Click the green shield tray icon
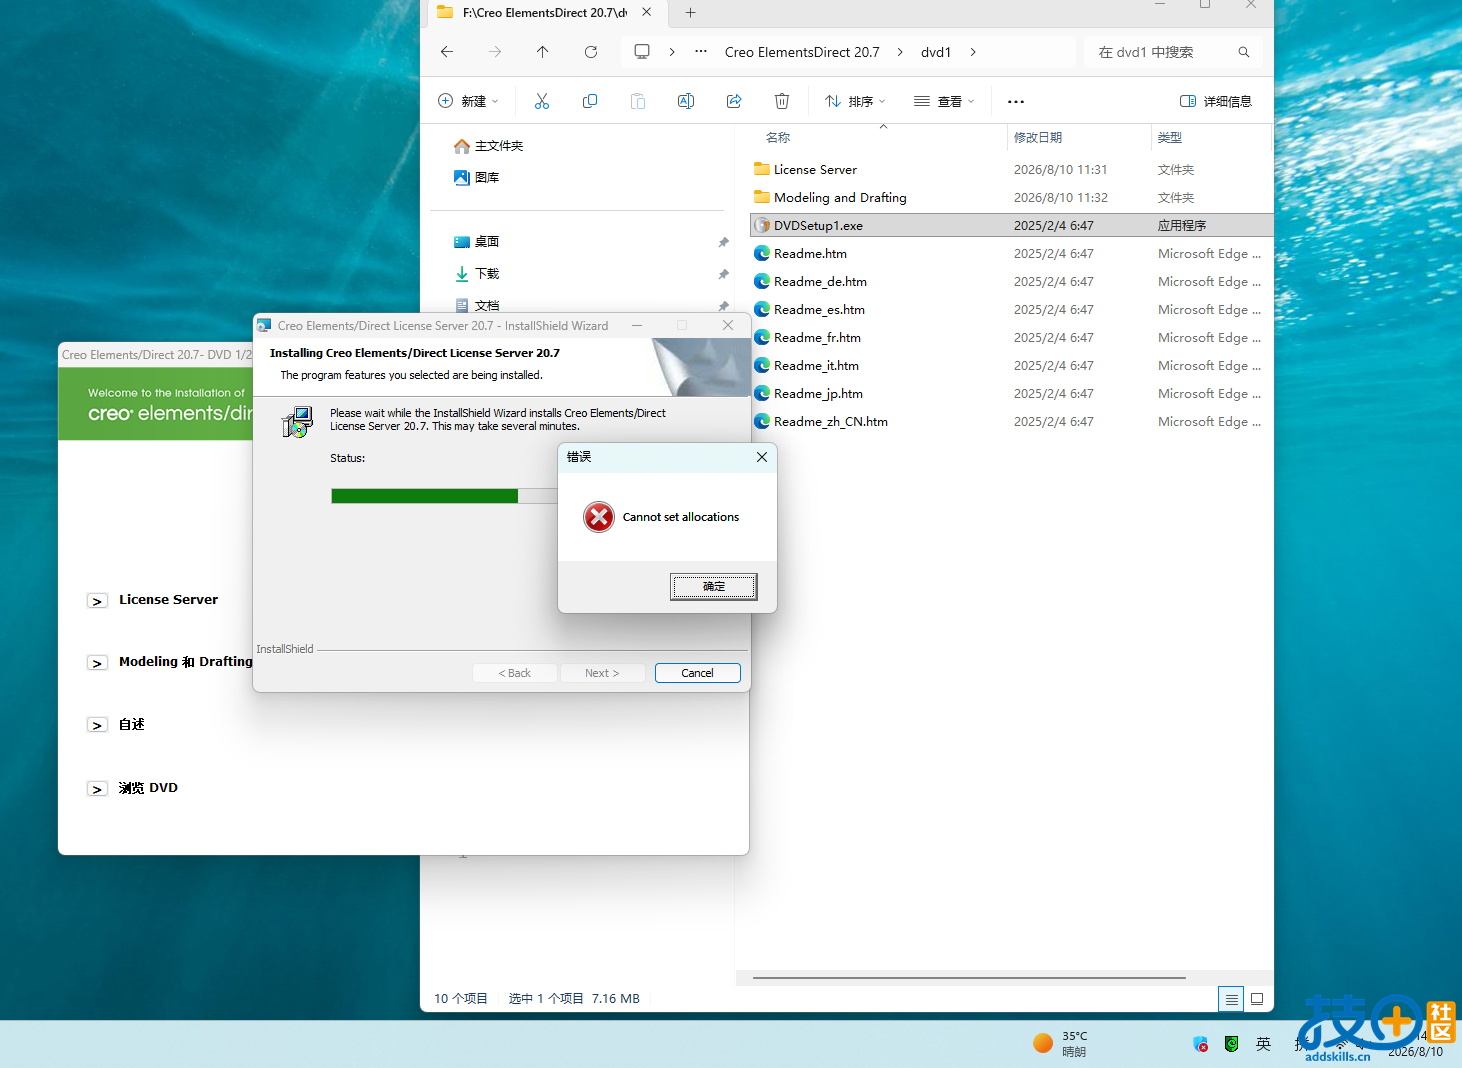The height and width of the screenshot is (1068, 1462). click(1232, 1044)
